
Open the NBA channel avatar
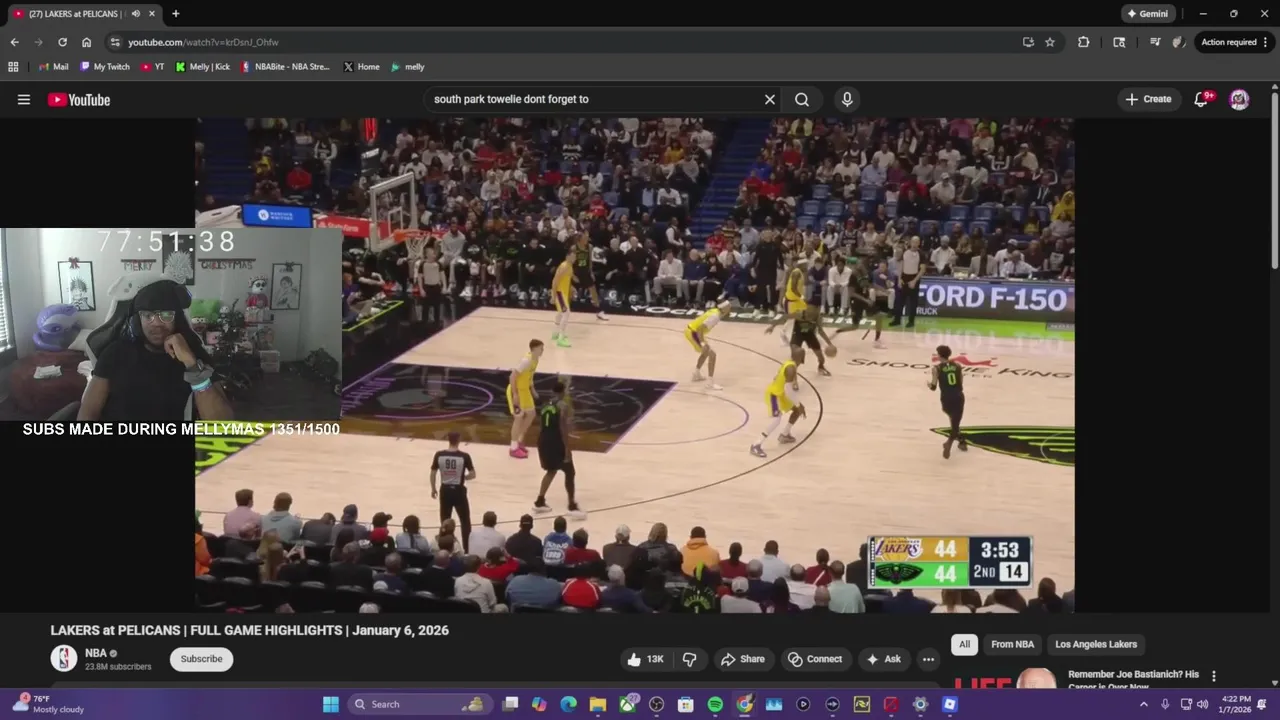click(64, 658)
